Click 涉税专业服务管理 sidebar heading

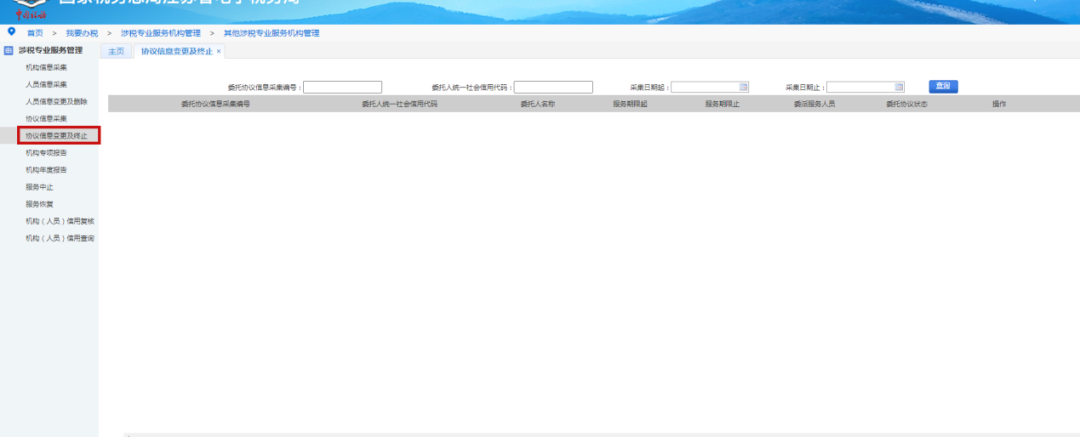(x=50, y=50)
